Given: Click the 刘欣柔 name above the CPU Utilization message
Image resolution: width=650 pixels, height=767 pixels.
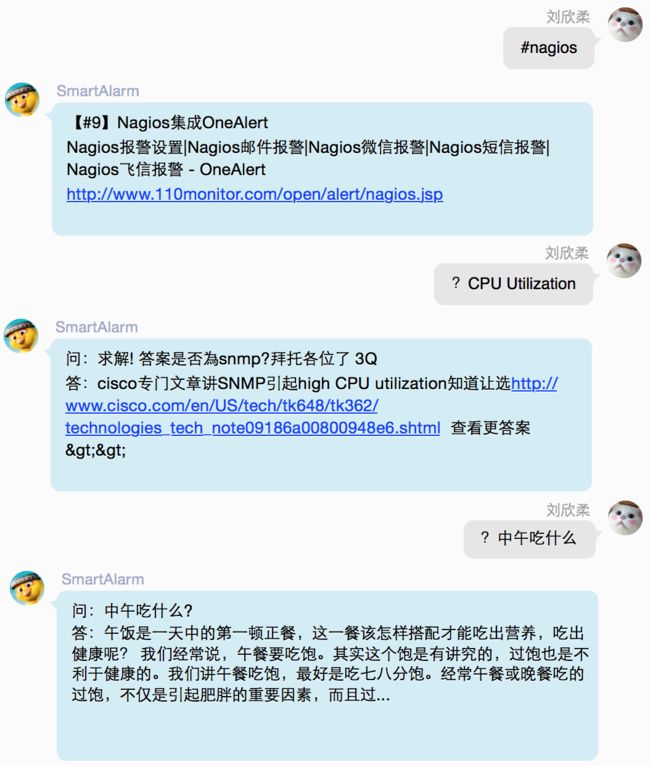Looking at the screenshot, I should pyautogui.click(x=567, y=253).
